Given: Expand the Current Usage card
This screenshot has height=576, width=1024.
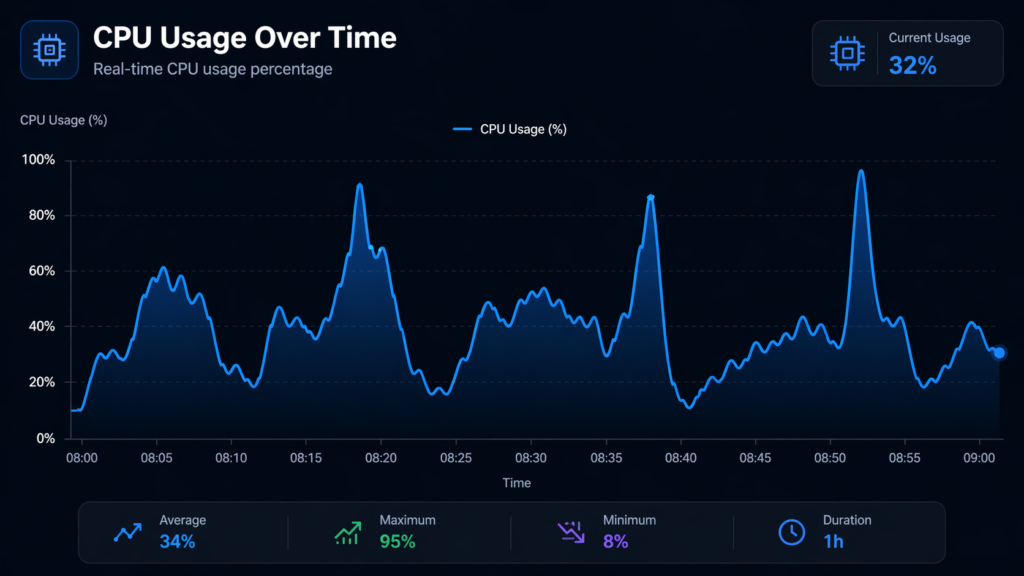Looking at the screenshot, I should (907, 53).
